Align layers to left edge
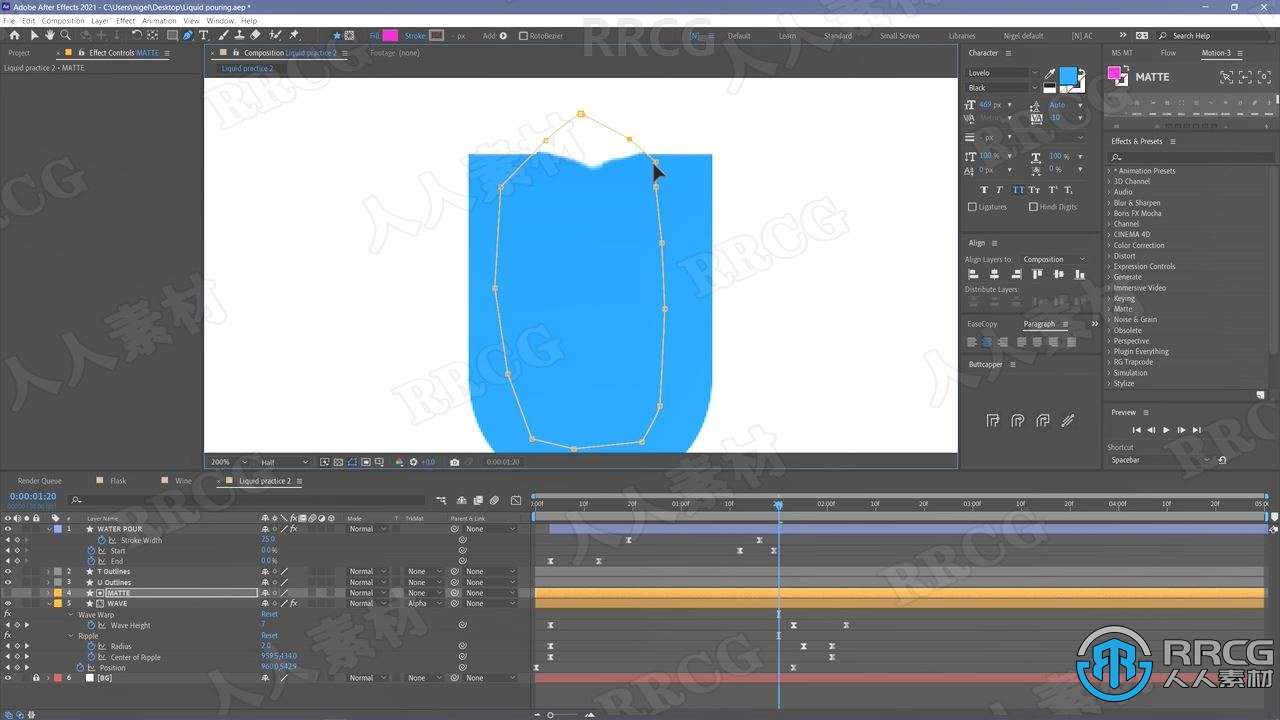 point(973,274)
